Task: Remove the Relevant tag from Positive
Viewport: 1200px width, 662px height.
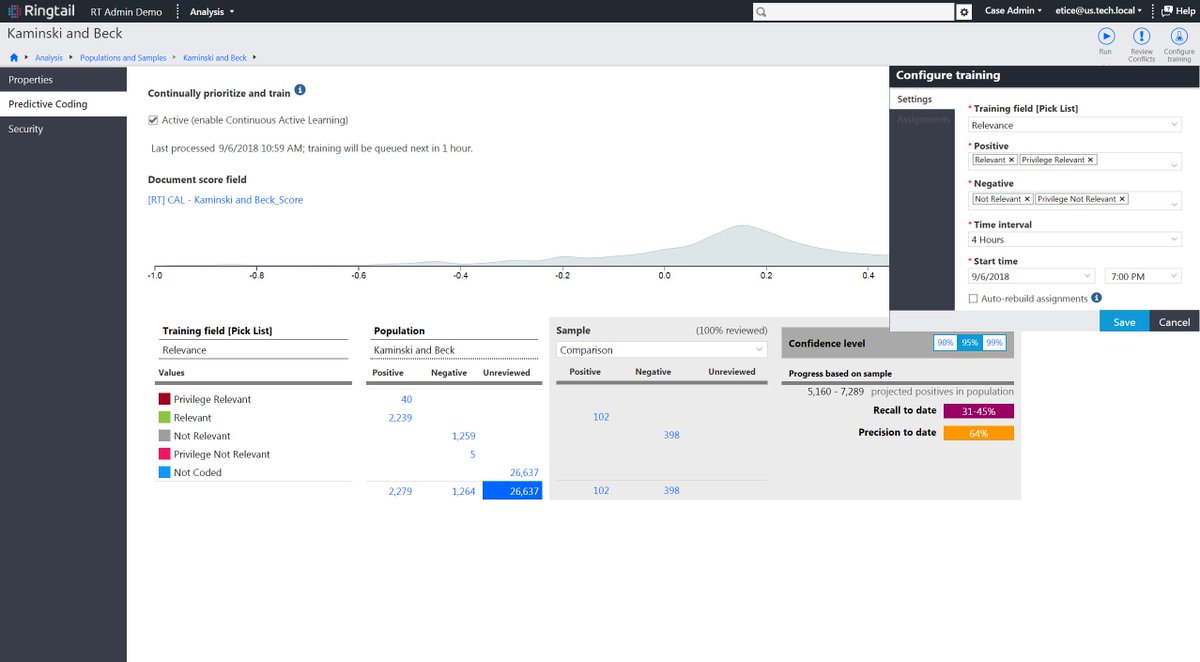Action: 1011,160
